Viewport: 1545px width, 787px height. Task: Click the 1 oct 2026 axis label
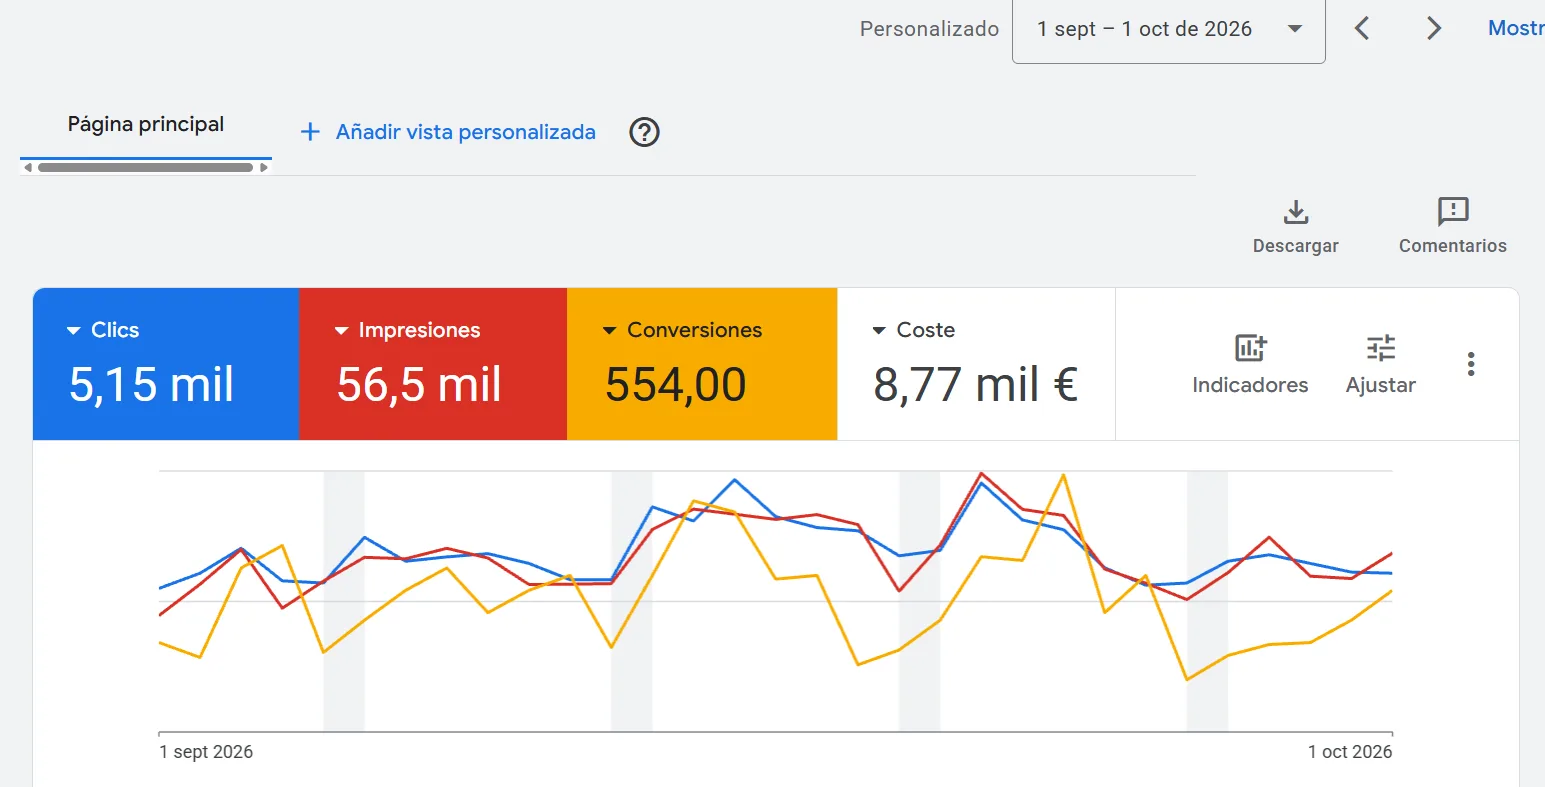[x=1350, y=752]
